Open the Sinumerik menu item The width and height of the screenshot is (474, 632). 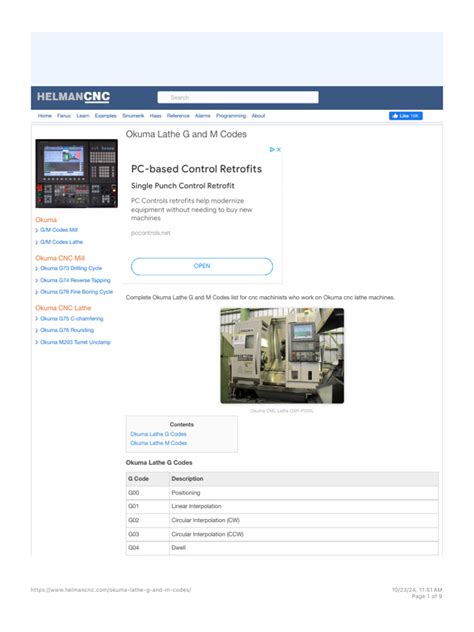pos(133,116)
